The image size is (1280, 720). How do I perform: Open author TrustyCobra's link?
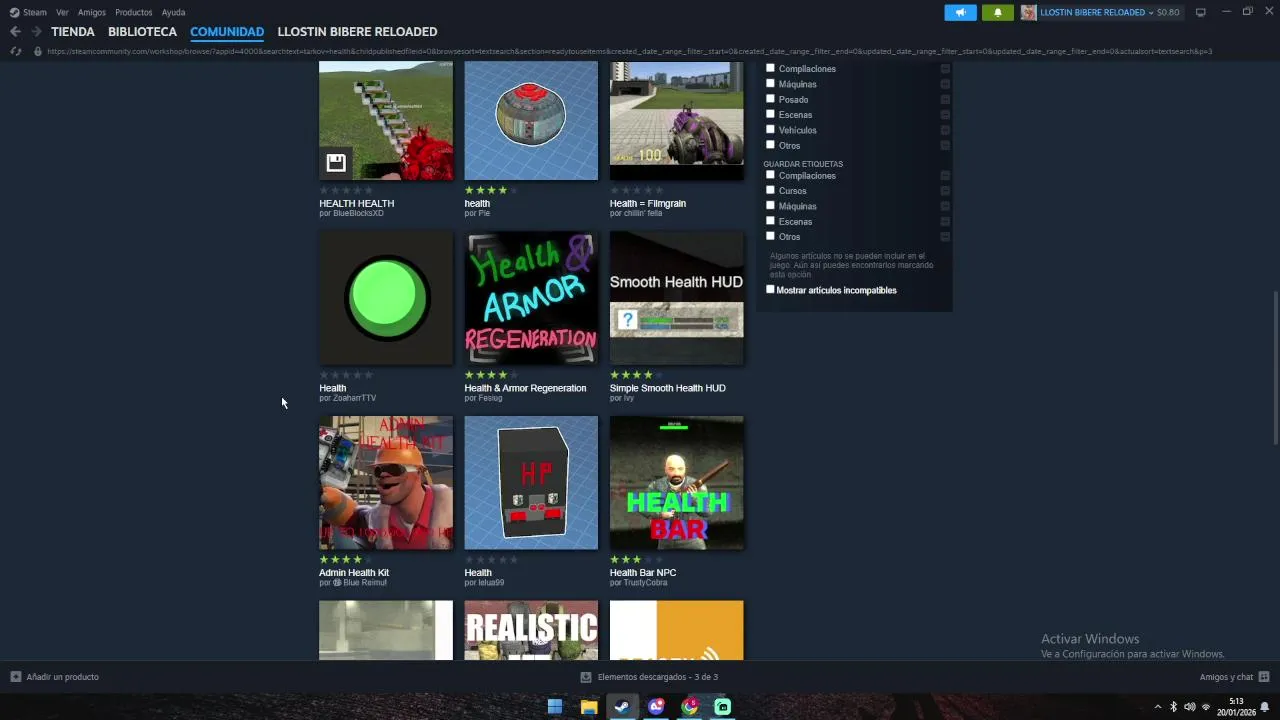[x=645, y=583]
